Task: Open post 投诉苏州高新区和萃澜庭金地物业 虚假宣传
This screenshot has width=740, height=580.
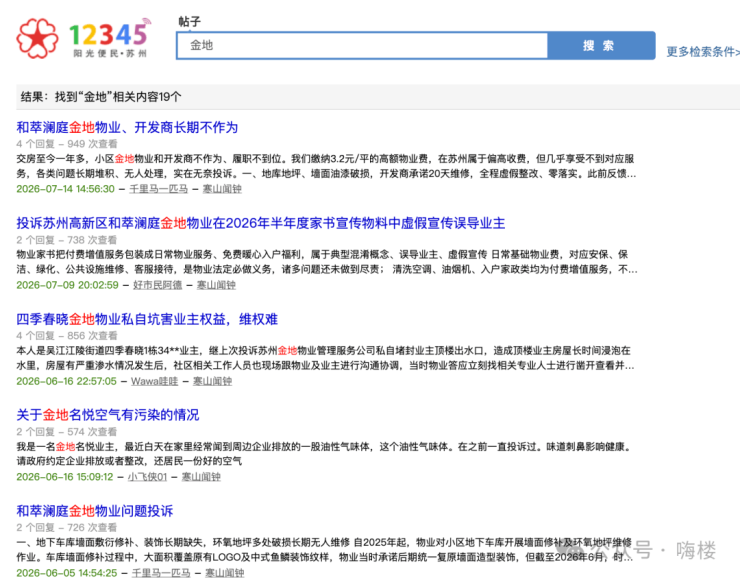Action: pyautogui.click(x=261, y=223)
